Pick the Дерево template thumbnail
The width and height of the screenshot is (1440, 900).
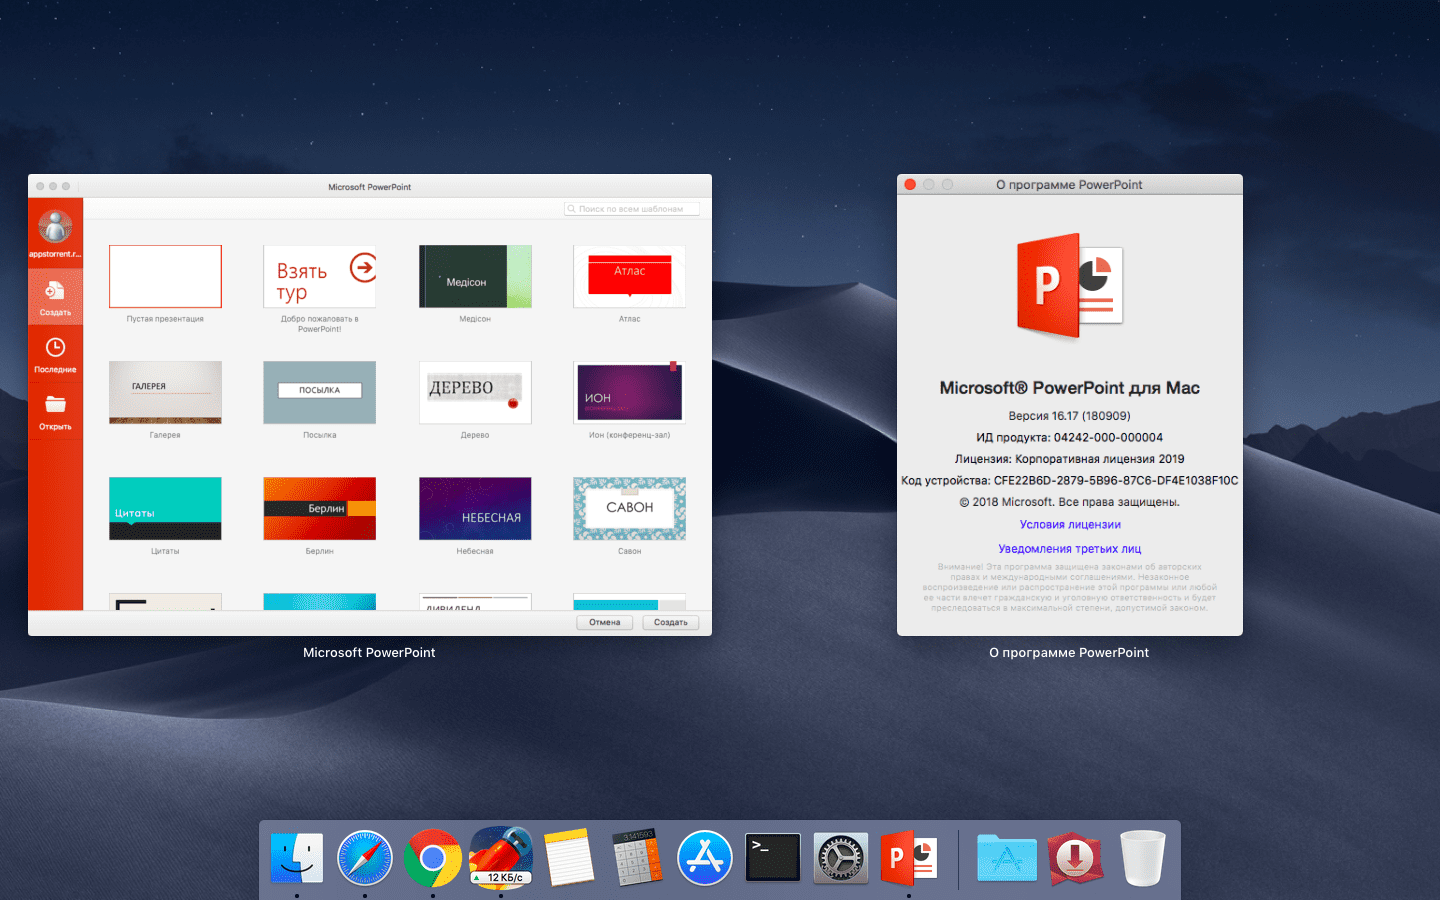pyautogui.click(x=475, y=392)
